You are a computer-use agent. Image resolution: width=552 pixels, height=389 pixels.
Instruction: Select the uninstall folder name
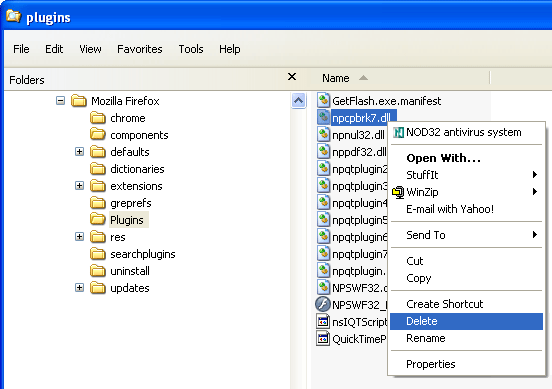point(130,271)
